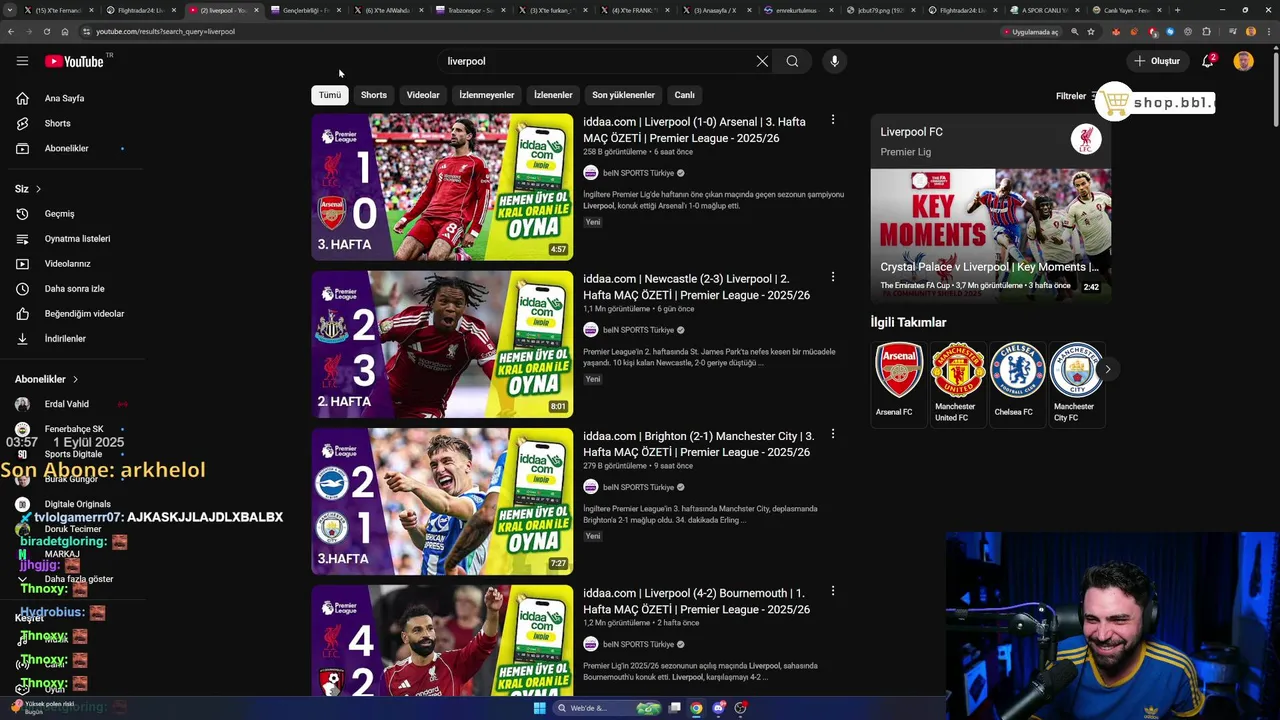This screenshot has width=1280, height=720.
Task: Open options menu for Newcastle Liverpool video
Action: click(832, 277)
